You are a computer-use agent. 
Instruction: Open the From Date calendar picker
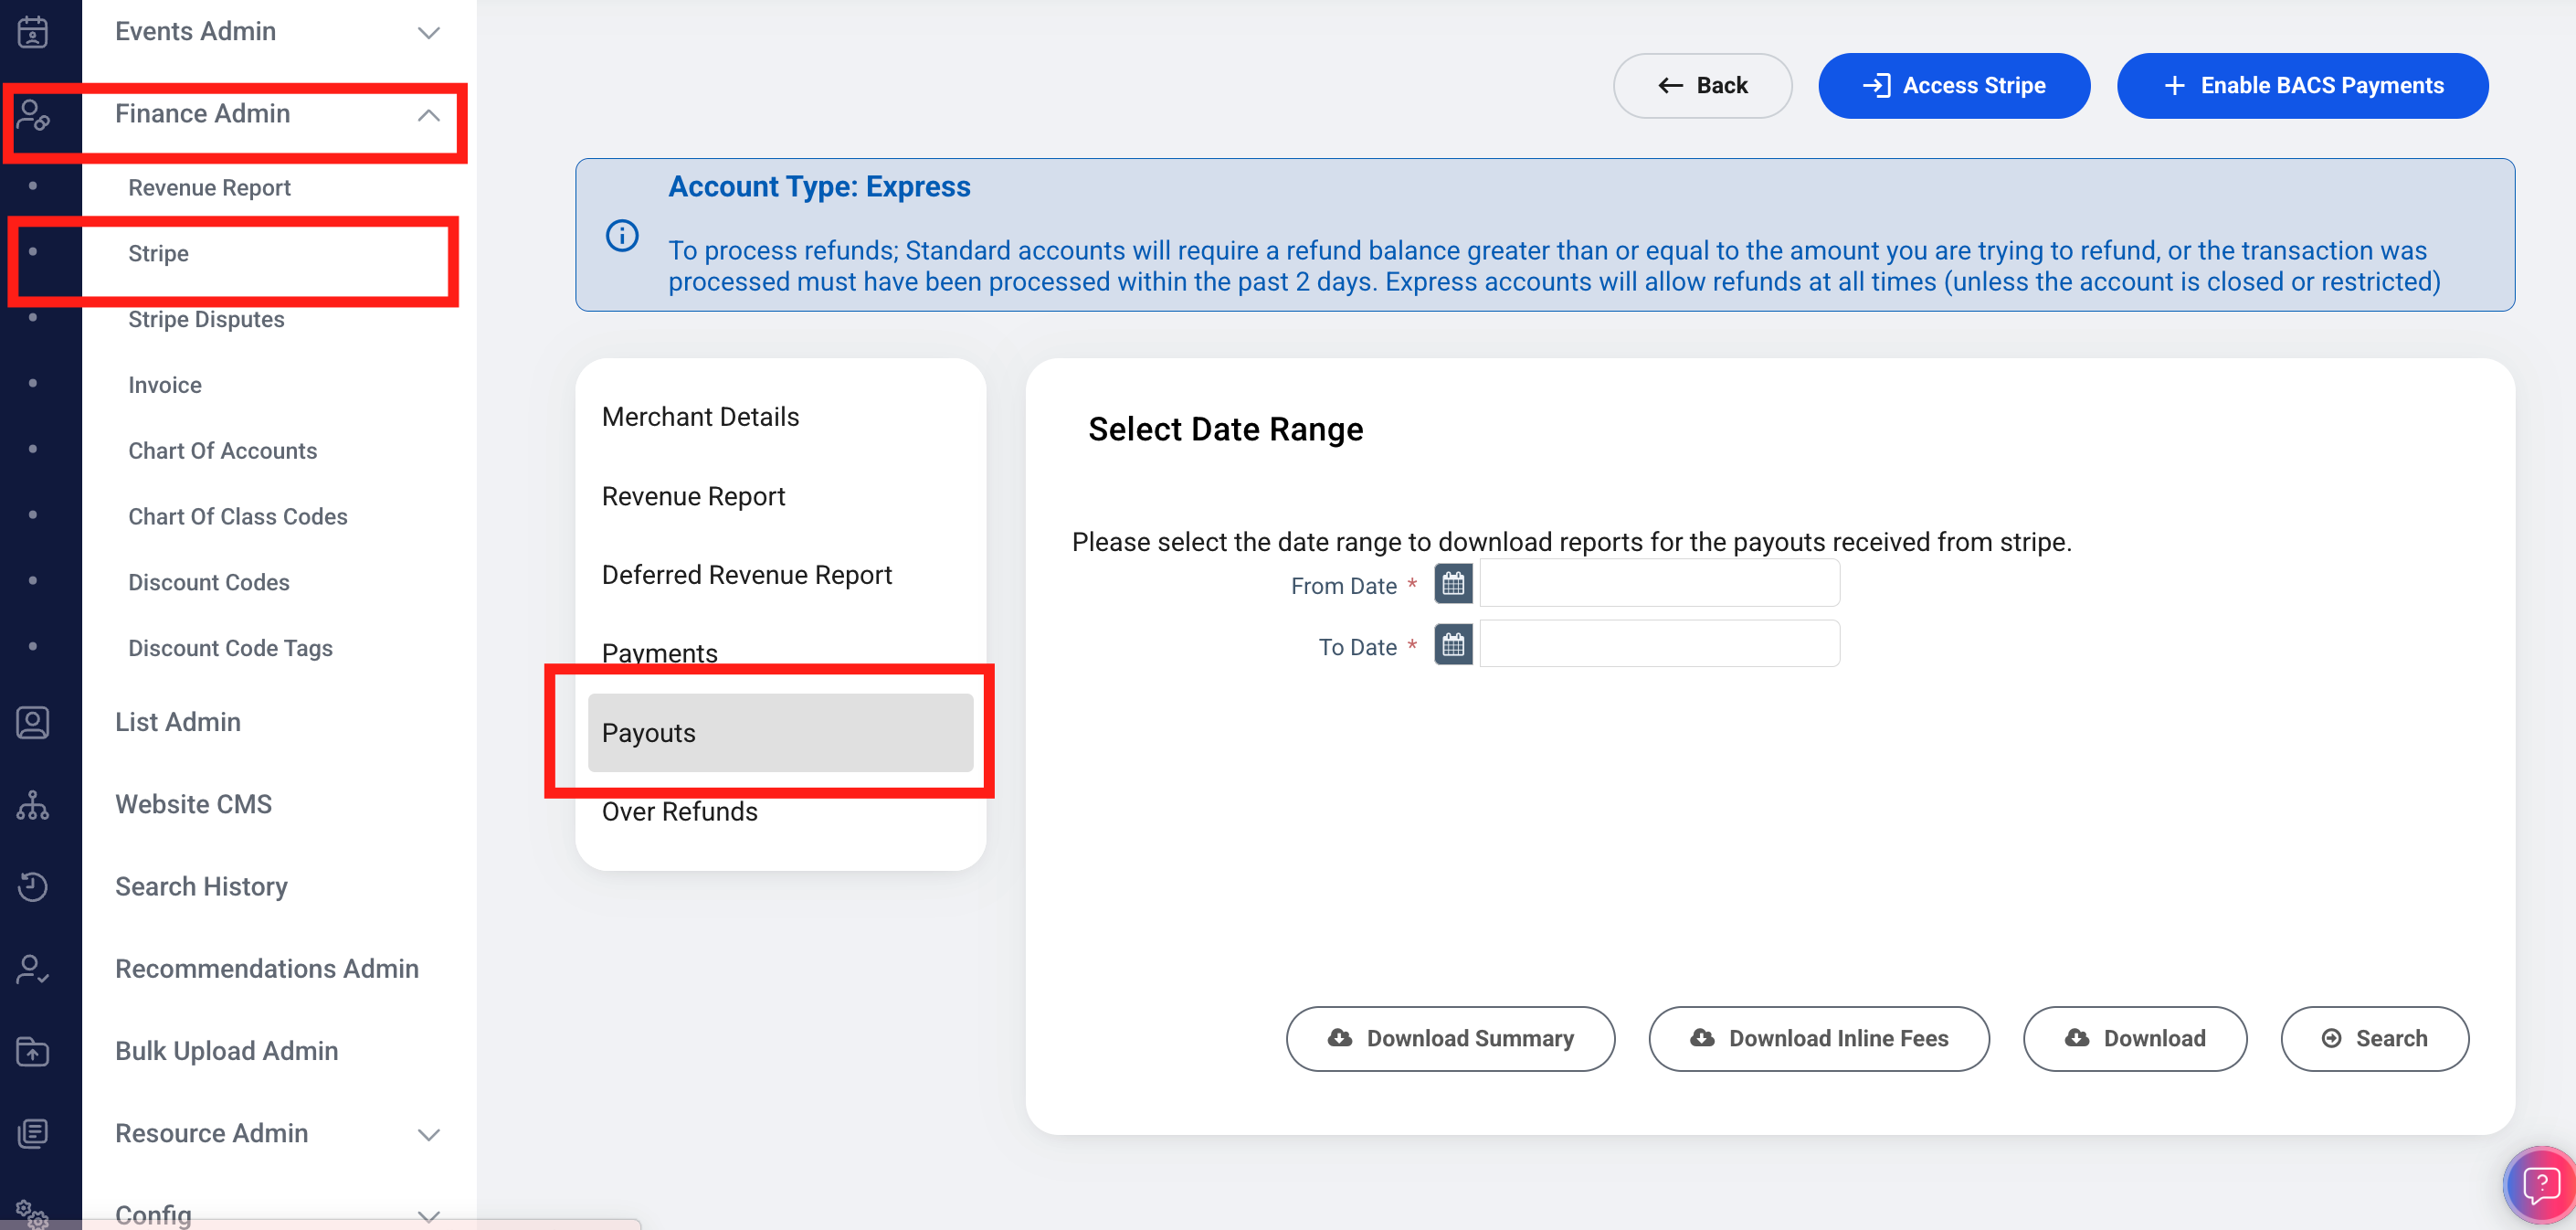(1452, 584)
